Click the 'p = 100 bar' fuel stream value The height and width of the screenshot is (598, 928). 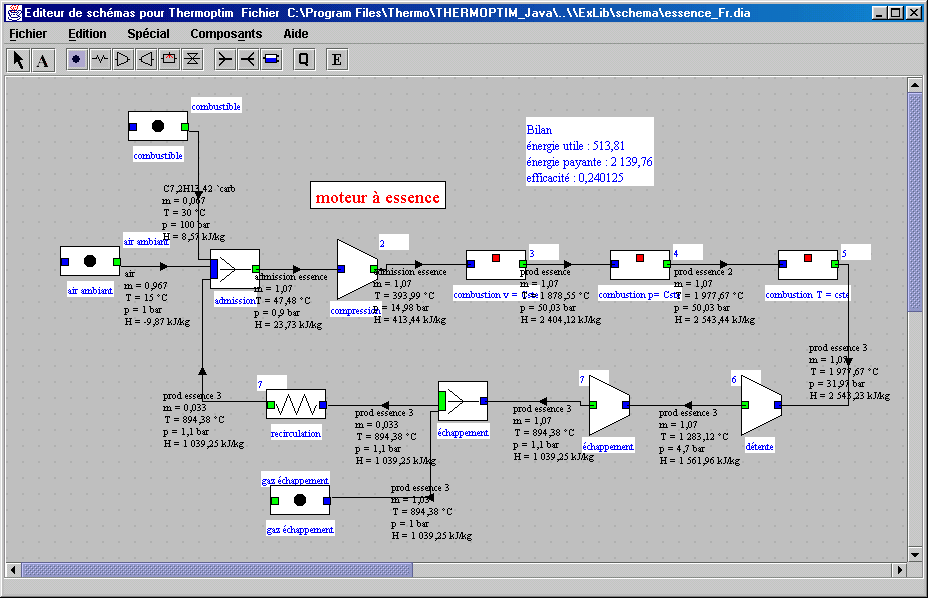coord(186,225)
